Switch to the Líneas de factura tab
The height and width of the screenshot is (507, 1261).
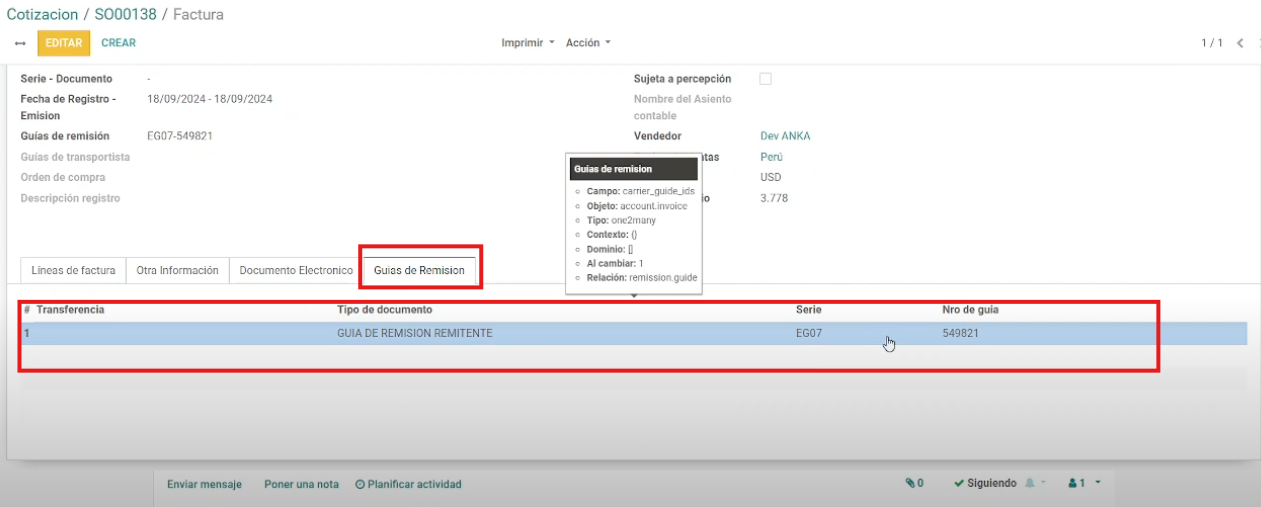tap(73, 271)
